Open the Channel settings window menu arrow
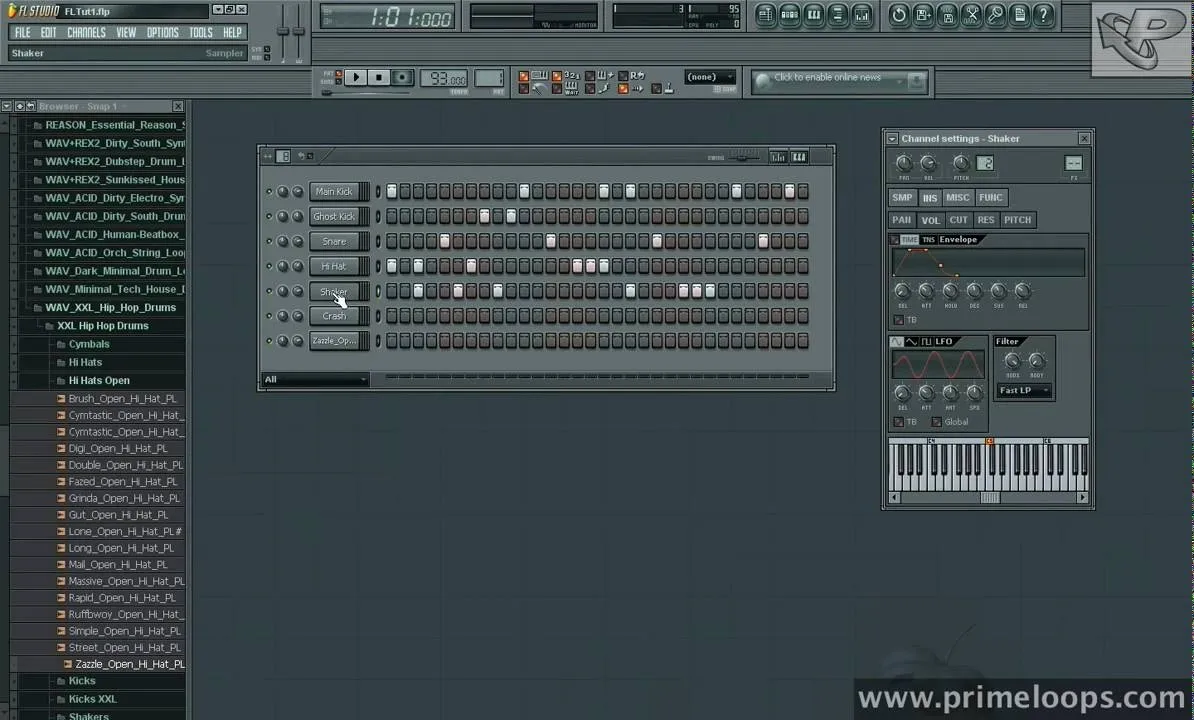Viewport: 1194px width, 720px height. click(x=892, y=139)
